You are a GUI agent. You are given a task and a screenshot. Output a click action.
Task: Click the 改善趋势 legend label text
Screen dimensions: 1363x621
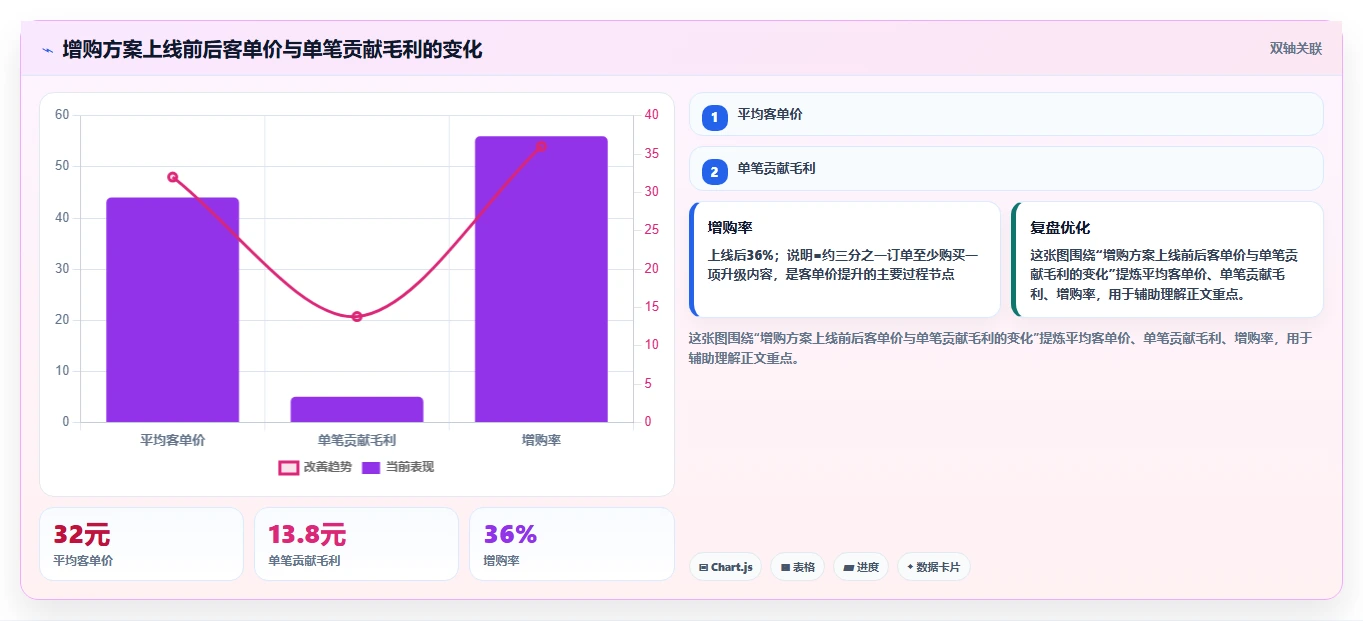[x=328, y=467]
